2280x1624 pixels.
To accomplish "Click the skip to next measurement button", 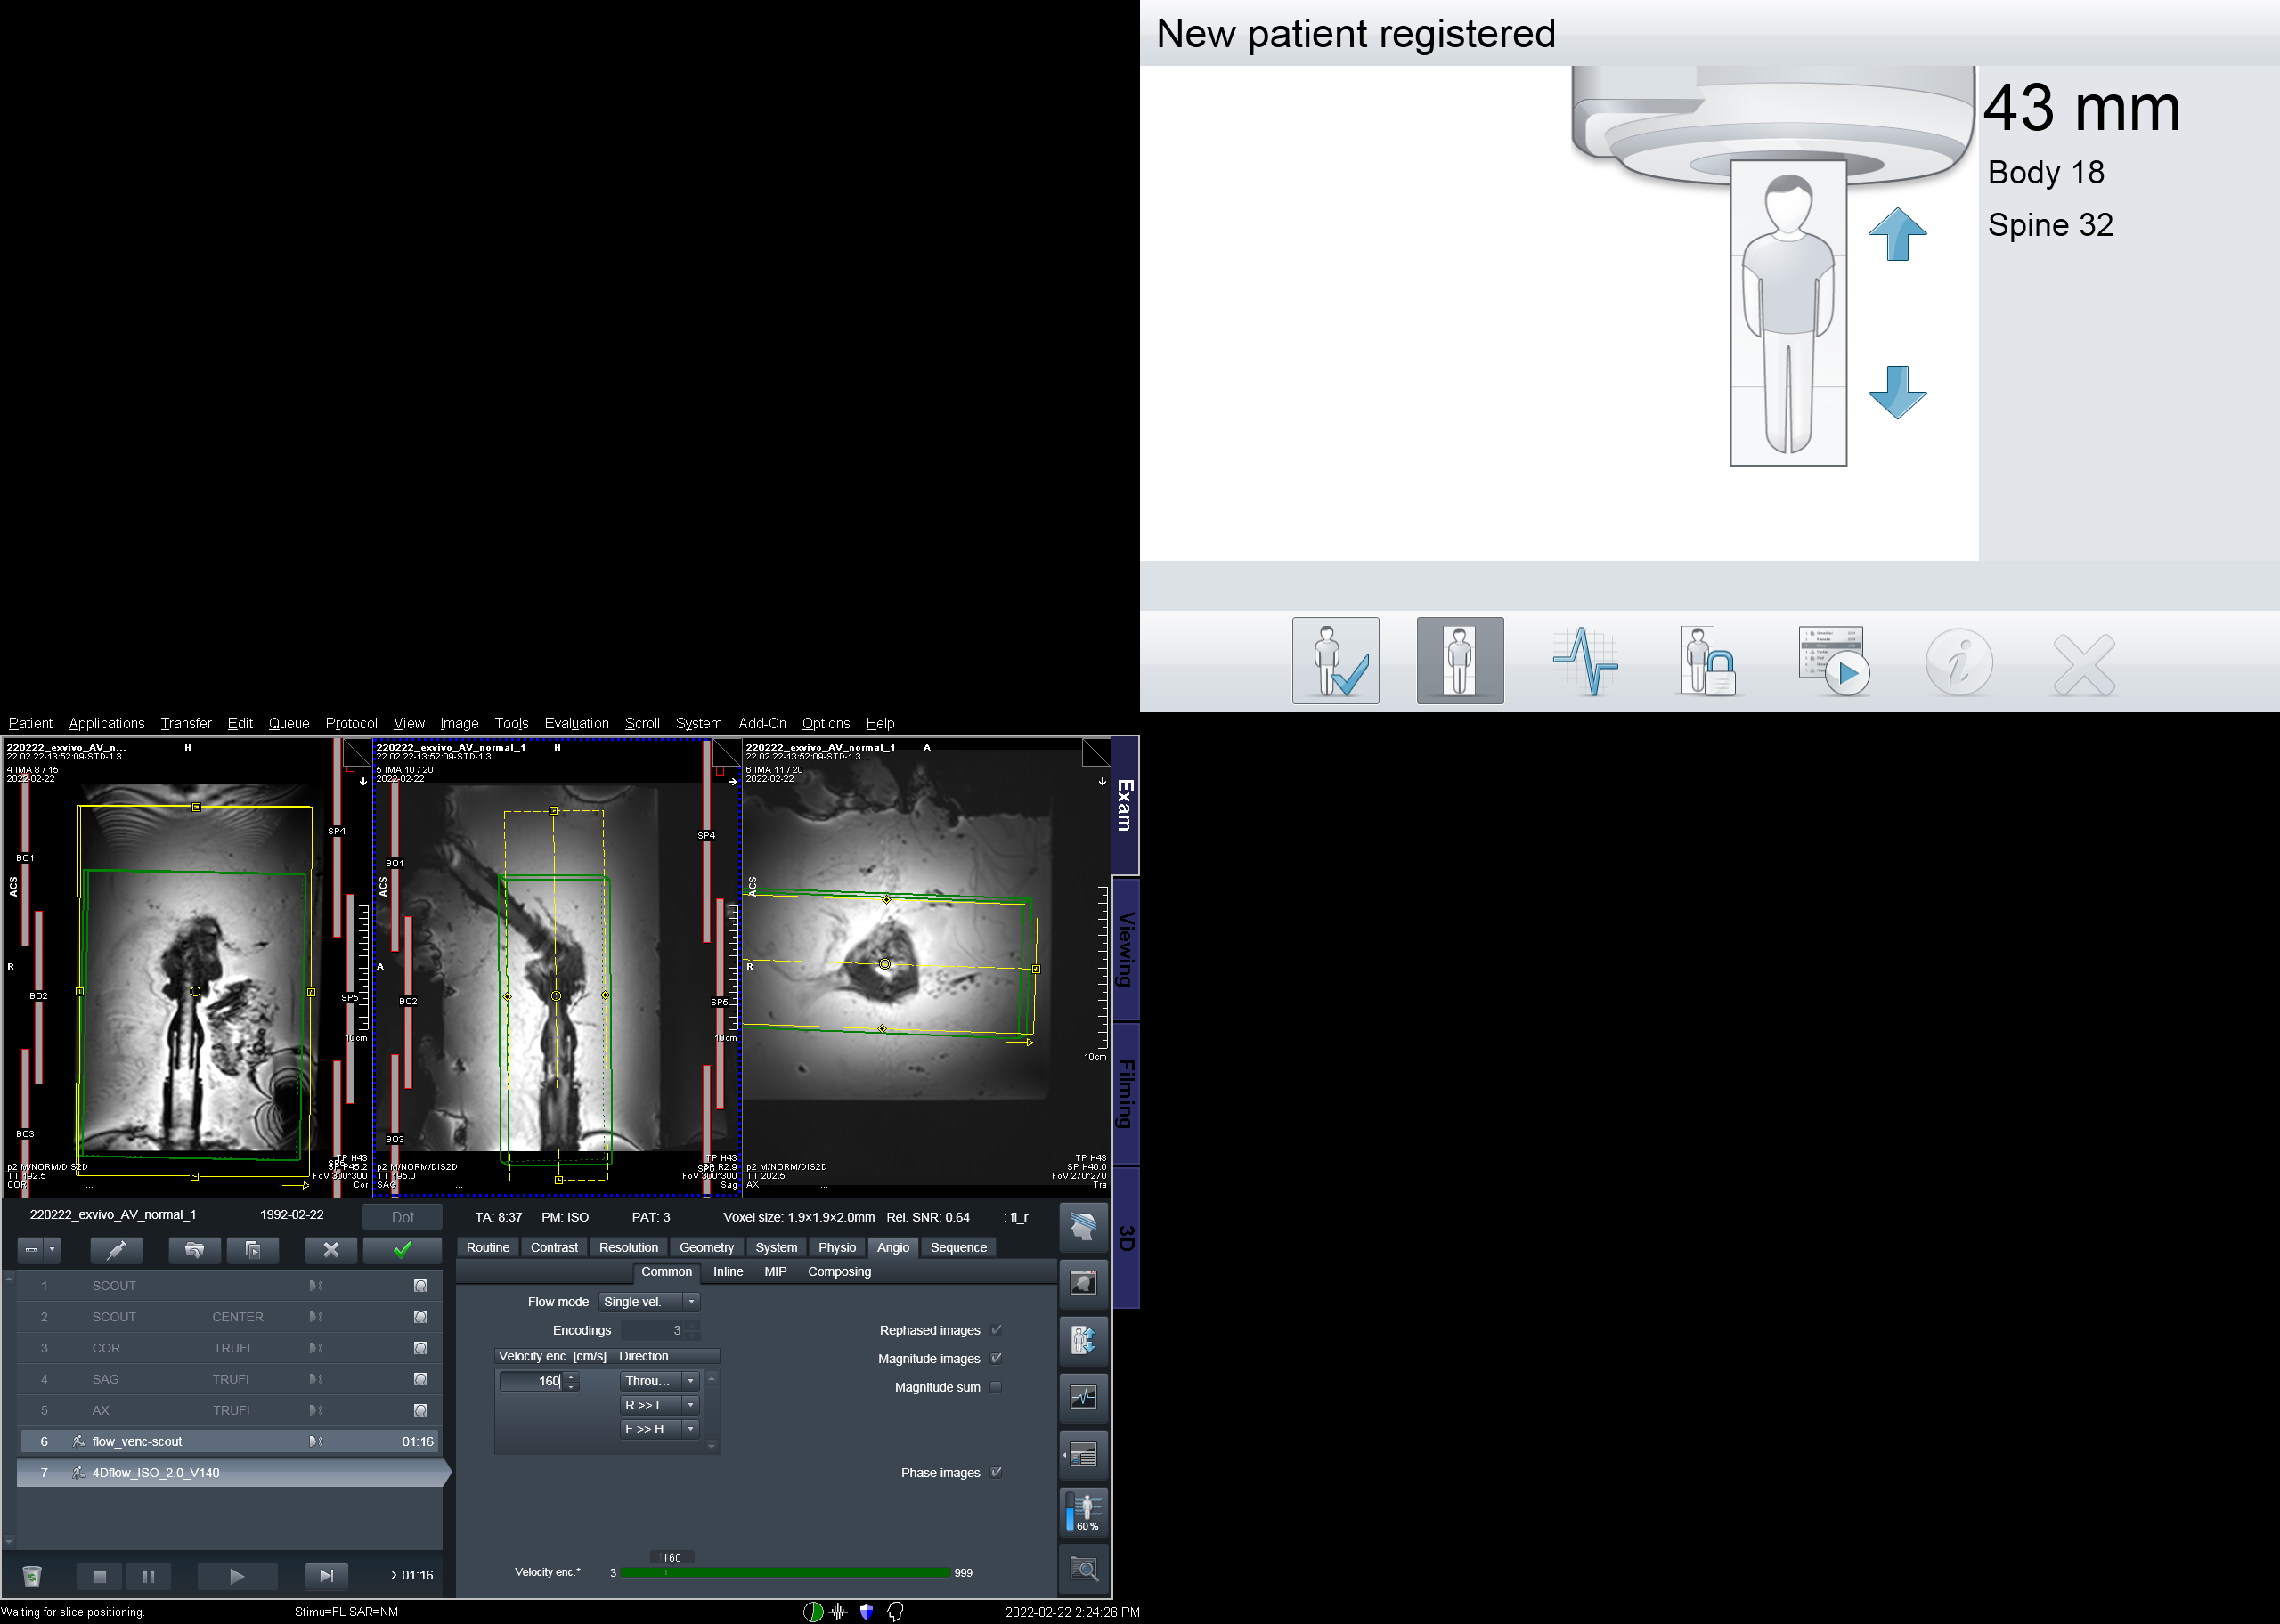I will tap(326, 1576).
